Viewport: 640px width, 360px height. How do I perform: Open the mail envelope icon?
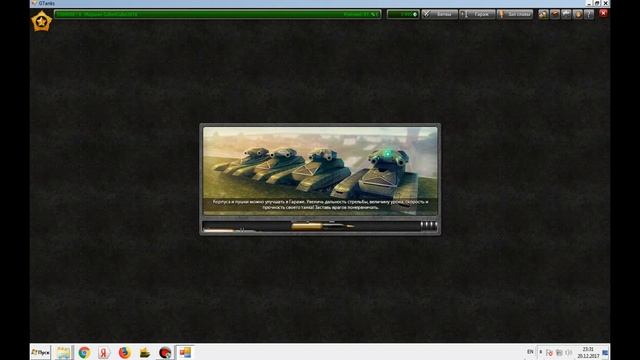(x=555, y=14)
